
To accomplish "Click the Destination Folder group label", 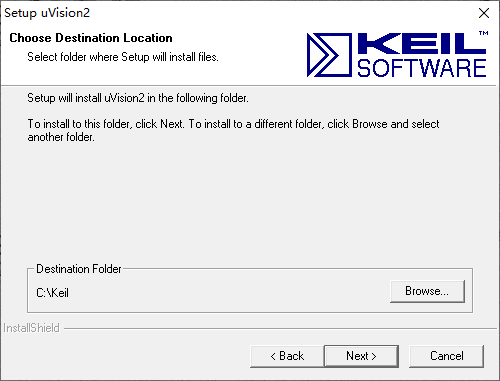I will coord(79,269).
